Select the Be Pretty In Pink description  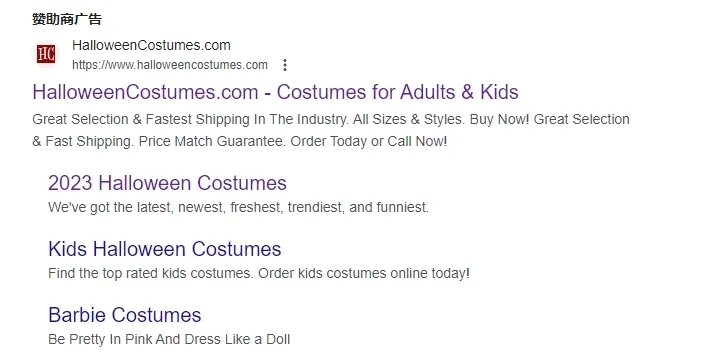(x=169, y=339)
